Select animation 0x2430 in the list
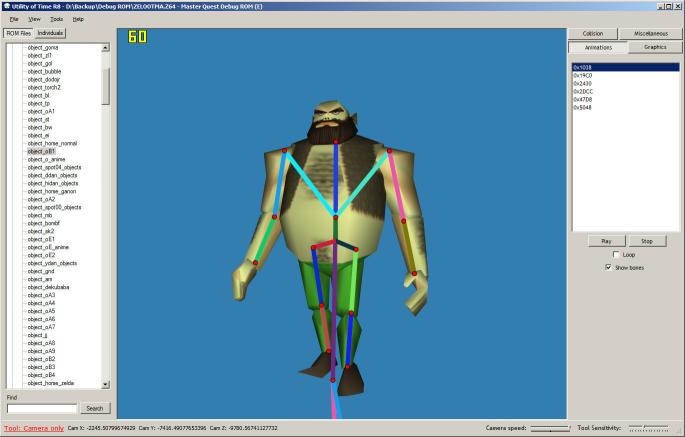Screen dimensions: 685x437 coord(626,83)
